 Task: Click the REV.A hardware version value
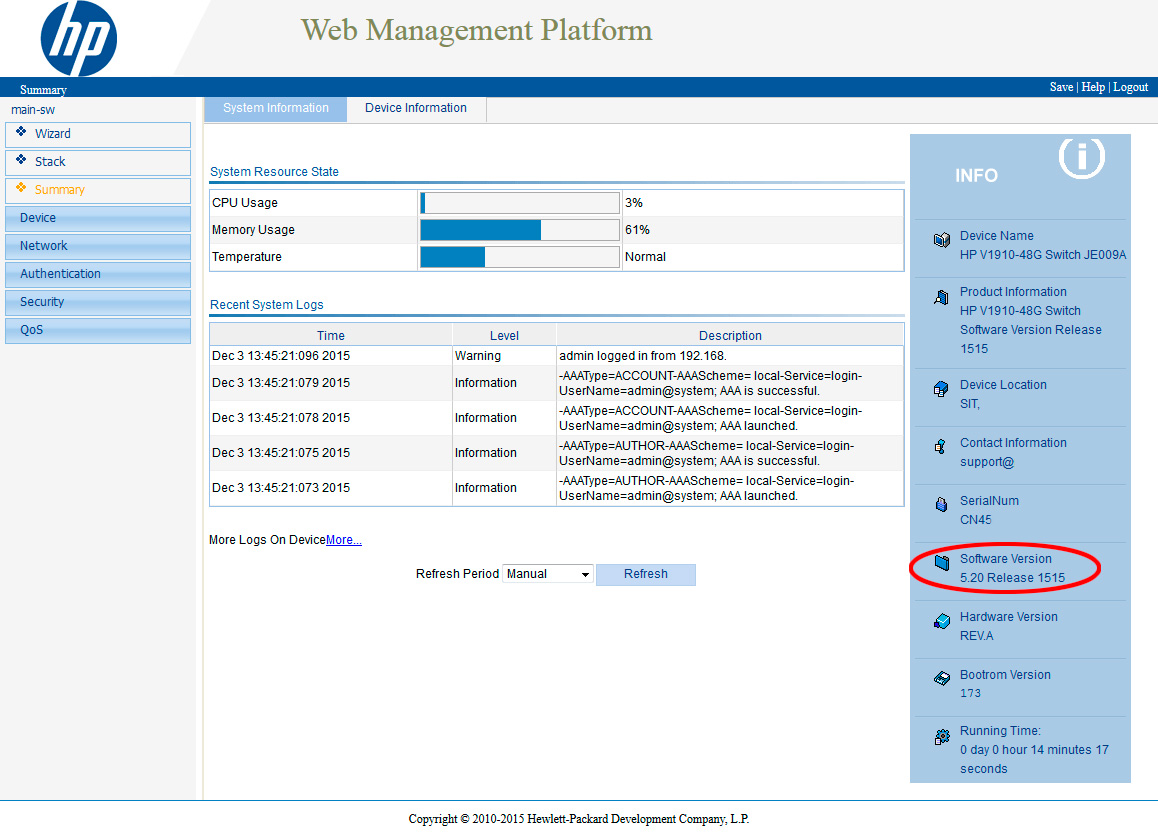(x=976, y=636)
